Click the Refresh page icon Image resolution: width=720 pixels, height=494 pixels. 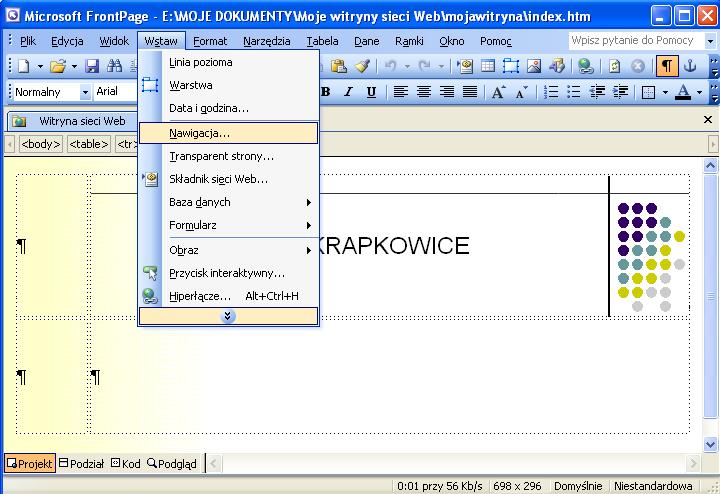(x=614, y=67)
